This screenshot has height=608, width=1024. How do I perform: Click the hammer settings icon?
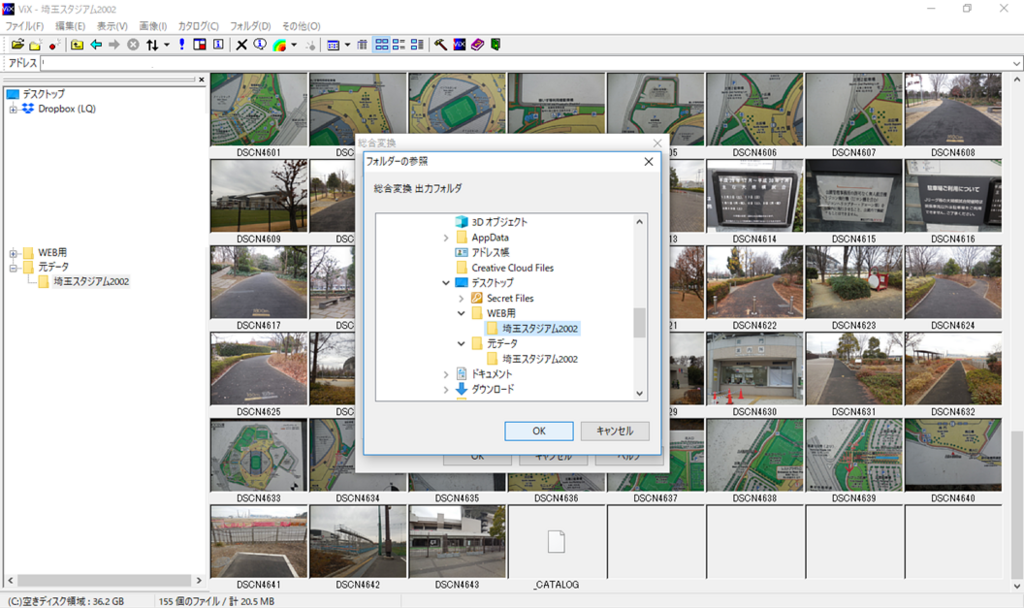click(441, 44)
